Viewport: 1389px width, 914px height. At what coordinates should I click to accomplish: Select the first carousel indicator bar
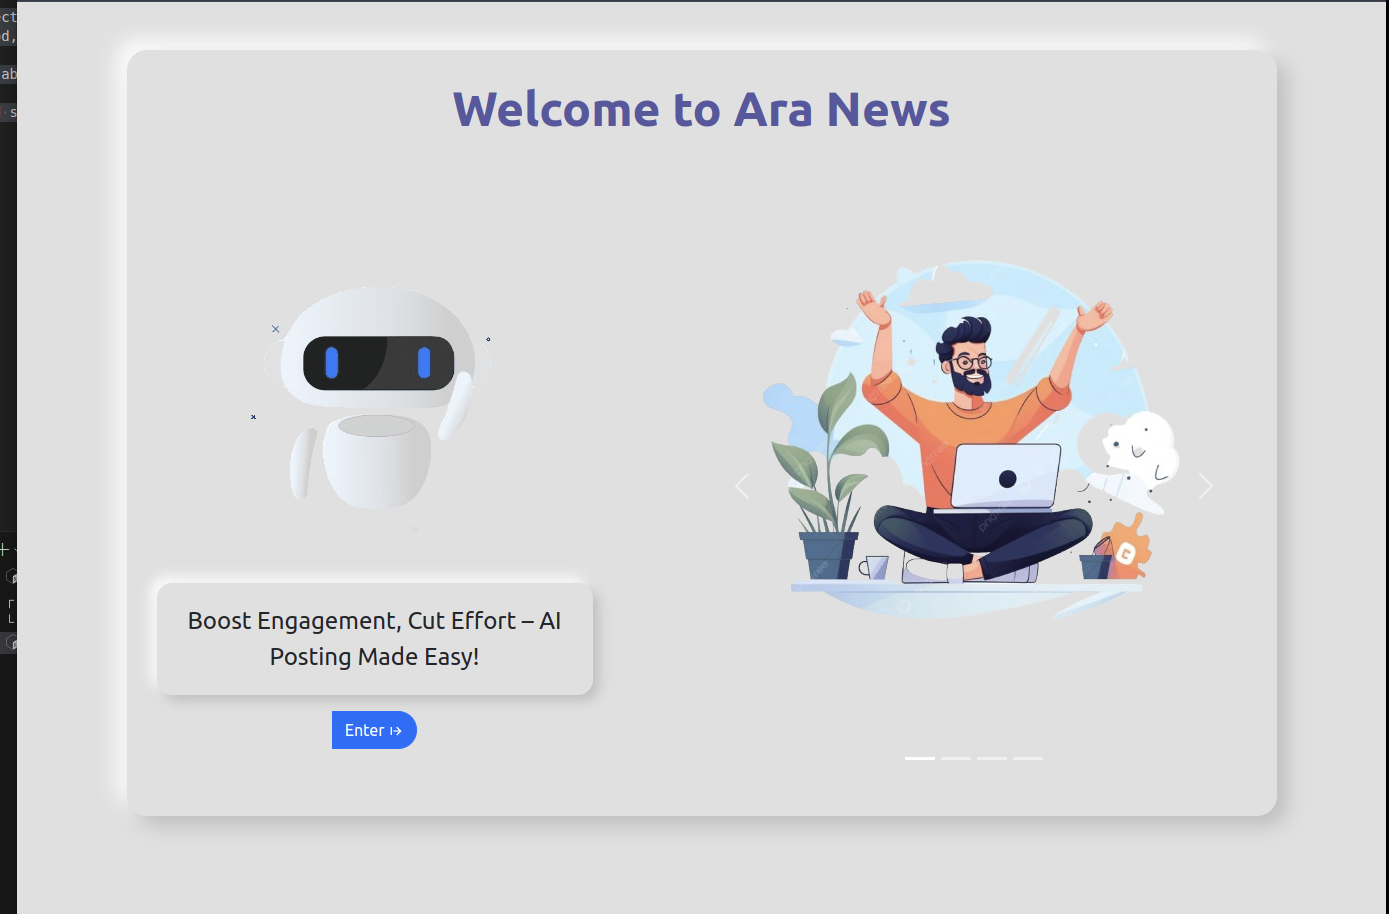920,758
